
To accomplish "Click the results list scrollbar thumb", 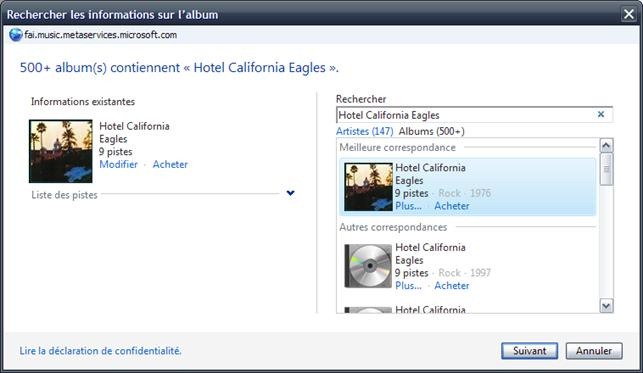I will [606, 169].
